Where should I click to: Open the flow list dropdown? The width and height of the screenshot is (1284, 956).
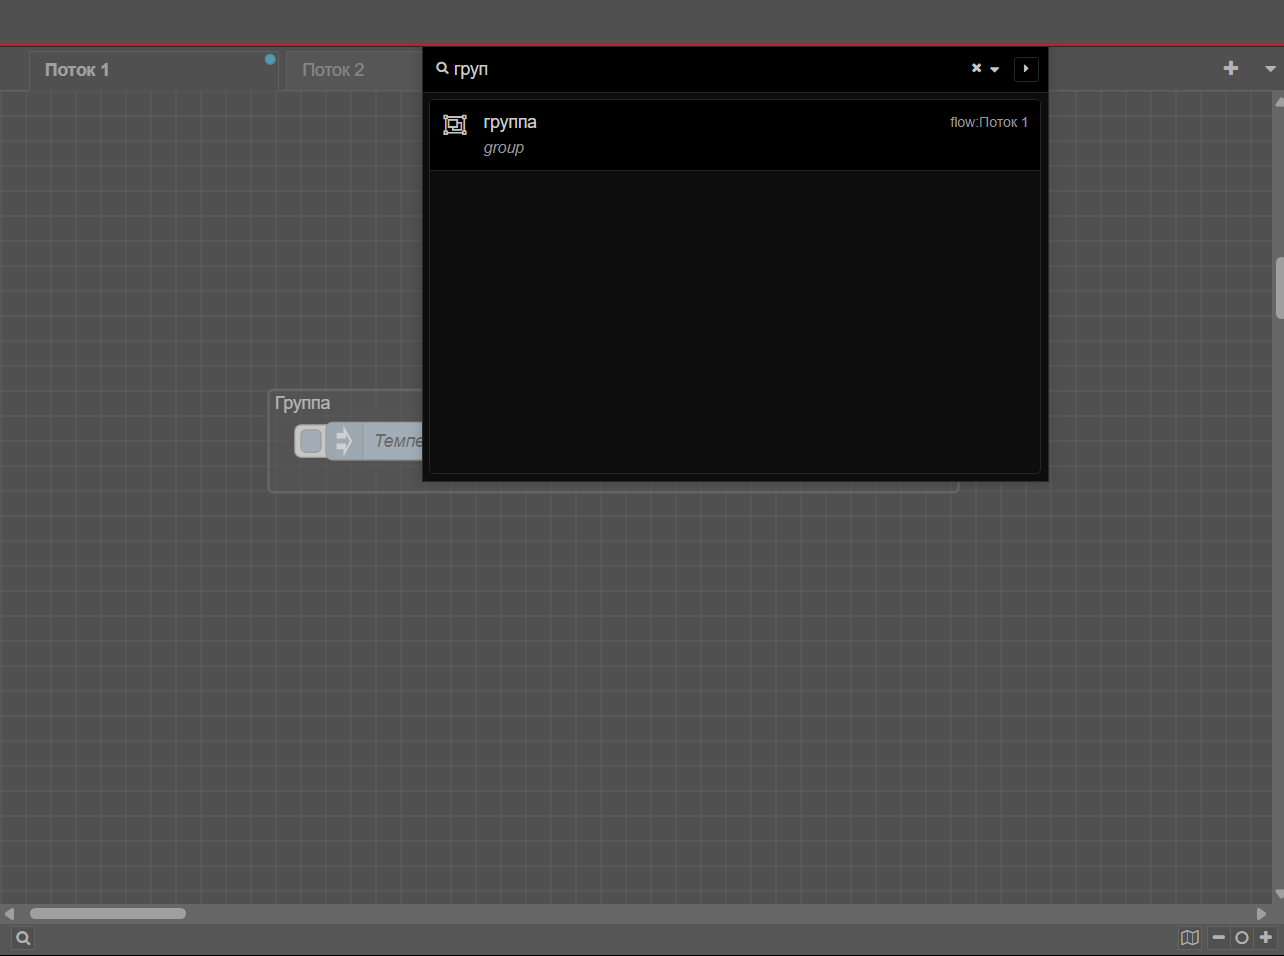coord(1270,69)
